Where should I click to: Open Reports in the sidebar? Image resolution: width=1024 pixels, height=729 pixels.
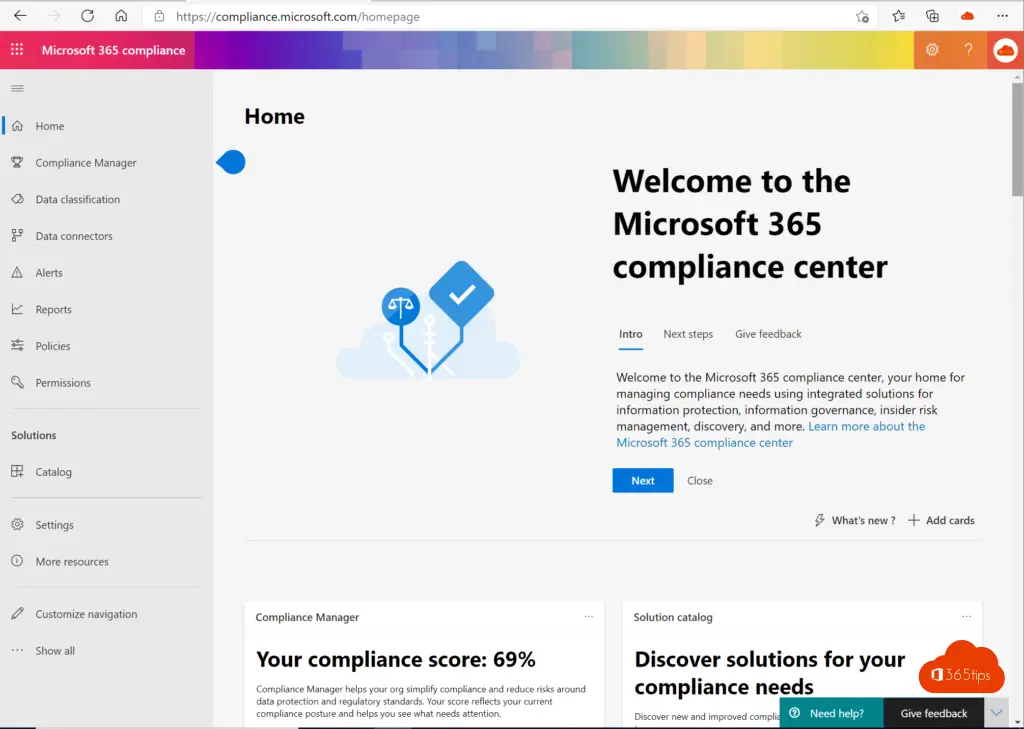tap(54, 310)
